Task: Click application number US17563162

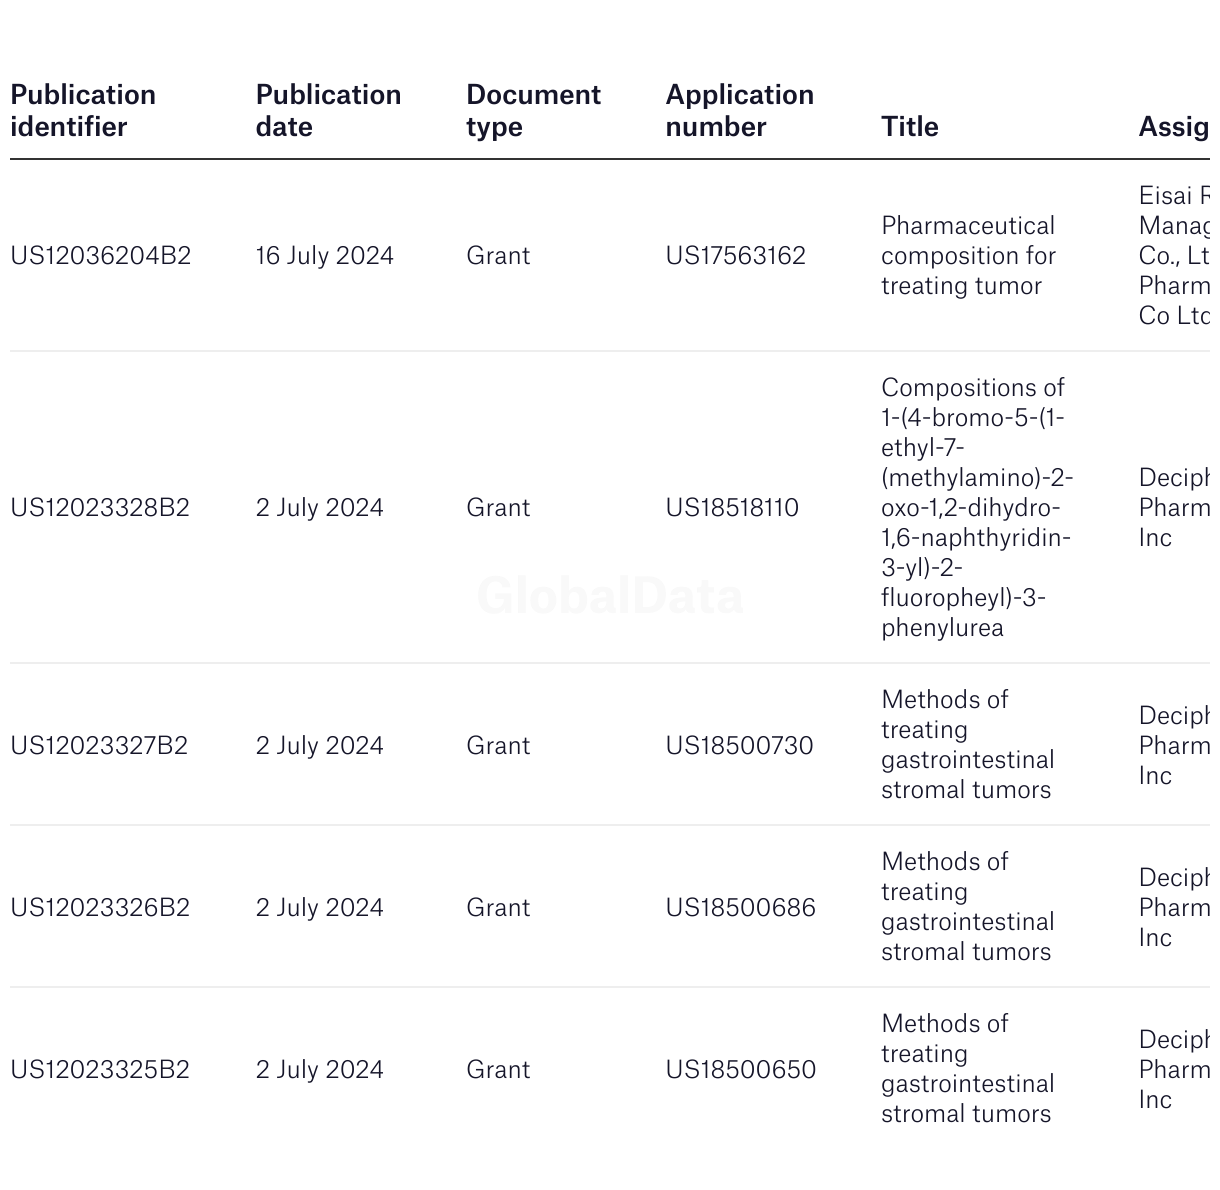Action: [x=736, y=256]
